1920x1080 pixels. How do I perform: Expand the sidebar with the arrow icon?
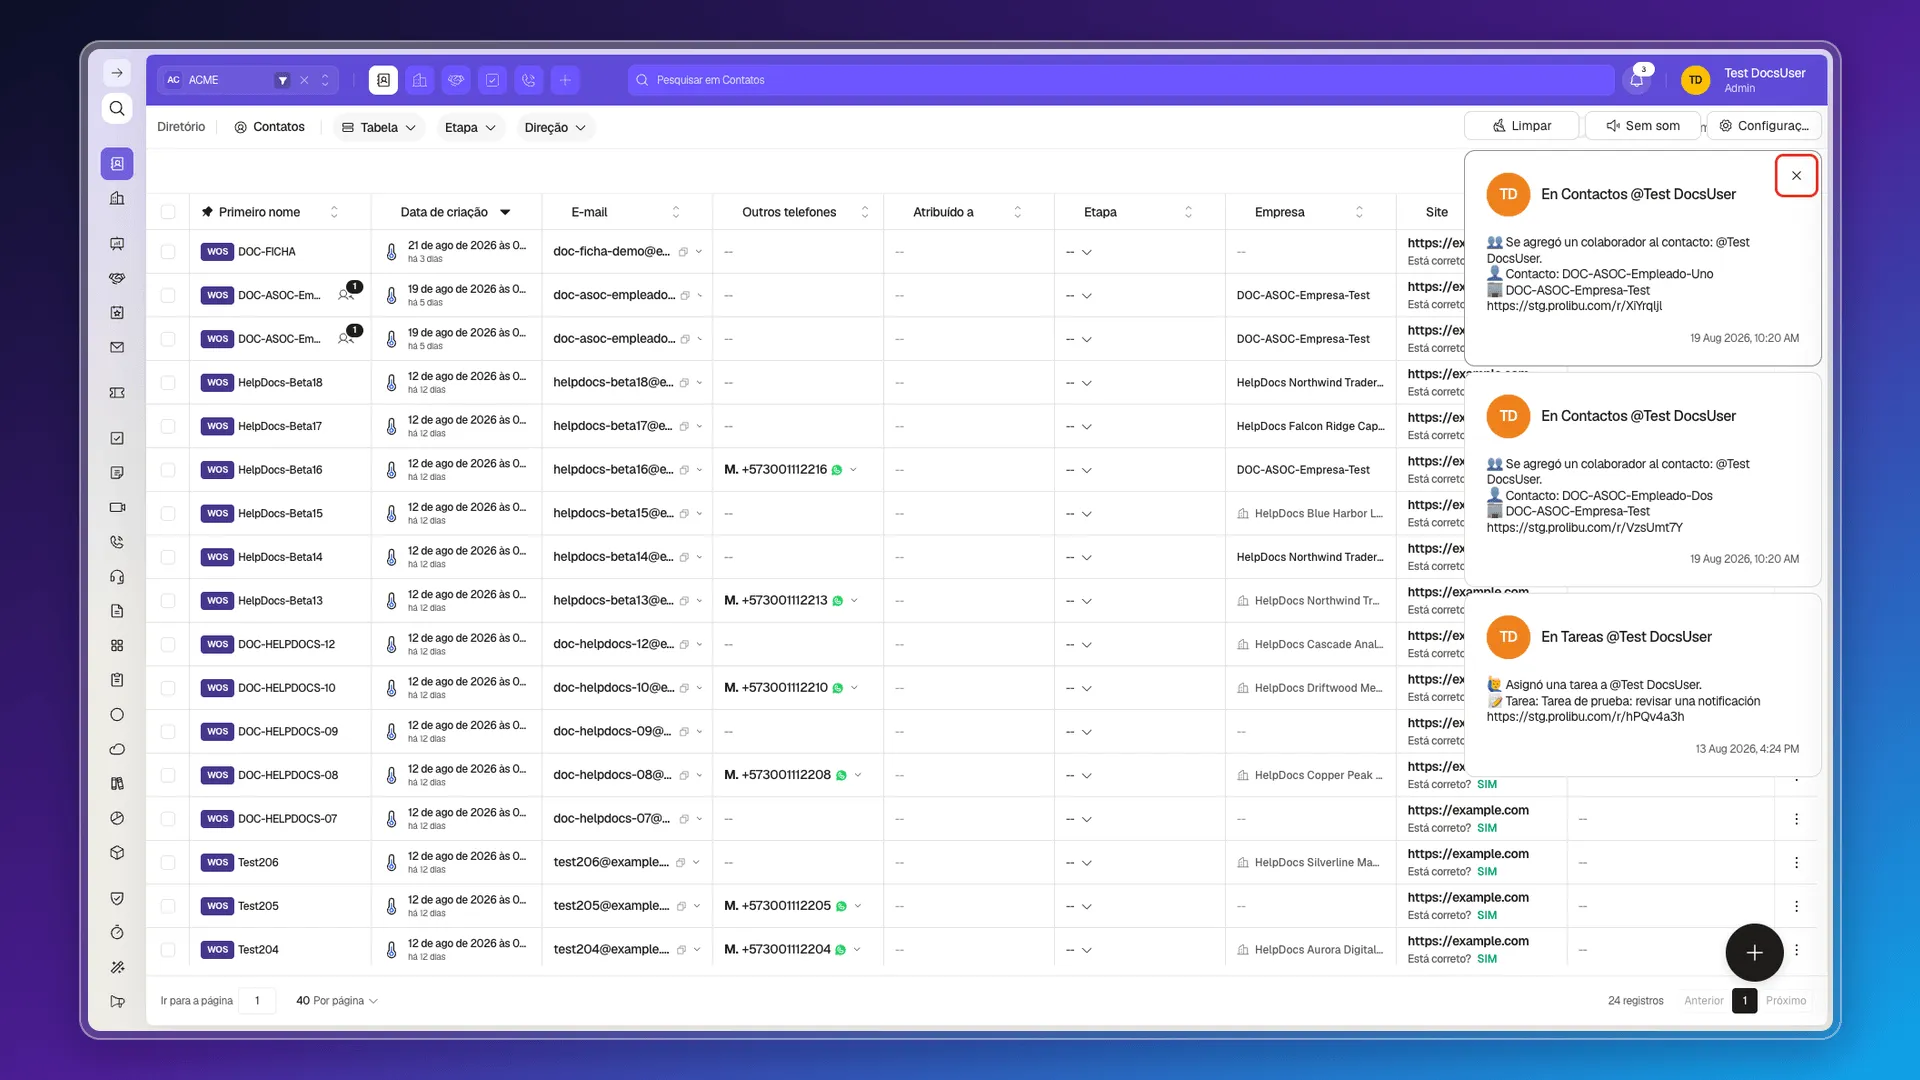coord(117,73)
